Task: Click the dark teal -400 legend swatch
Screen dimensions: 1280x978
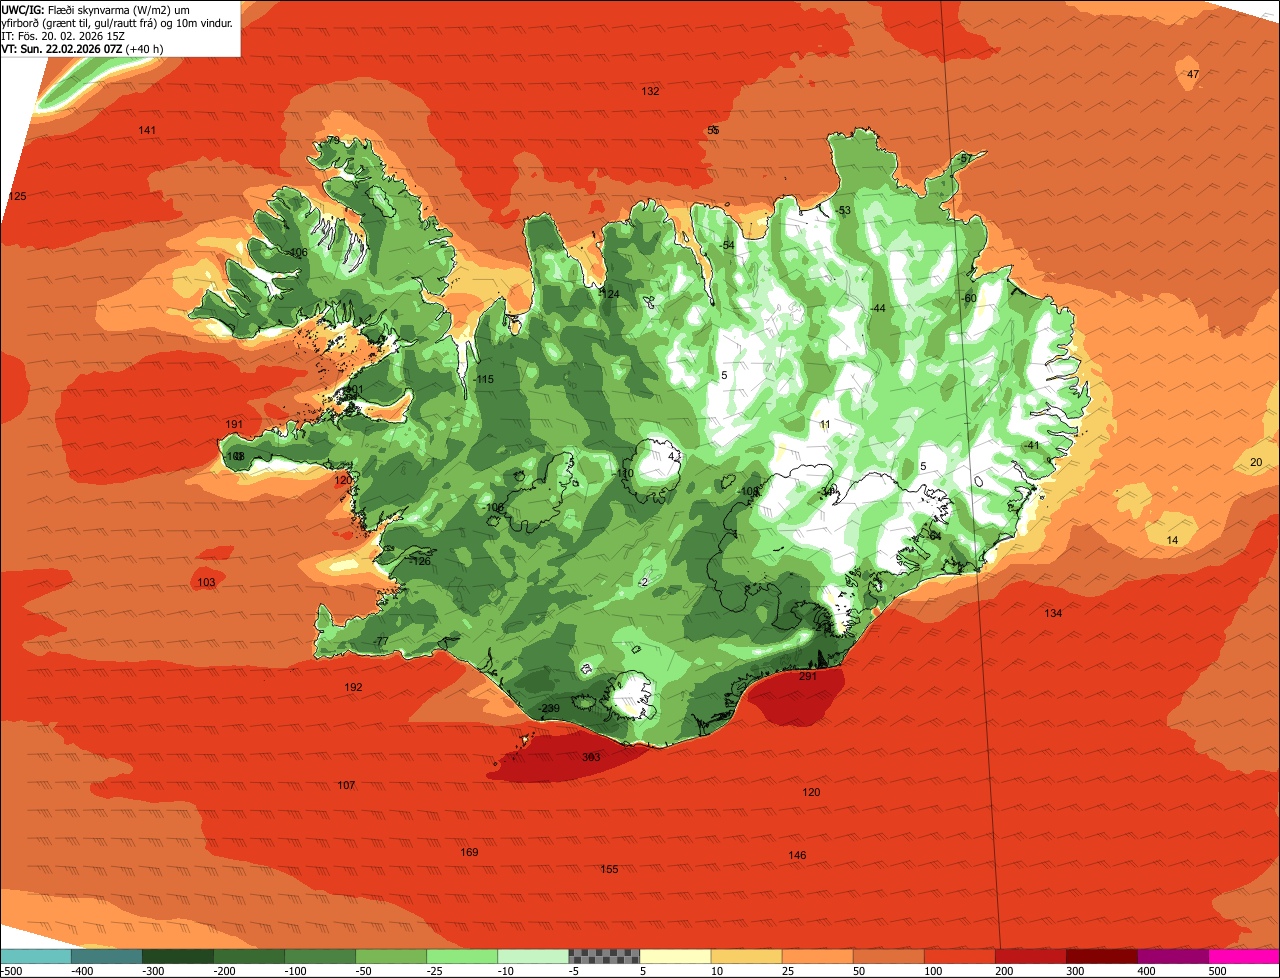Action: point(107,956)
